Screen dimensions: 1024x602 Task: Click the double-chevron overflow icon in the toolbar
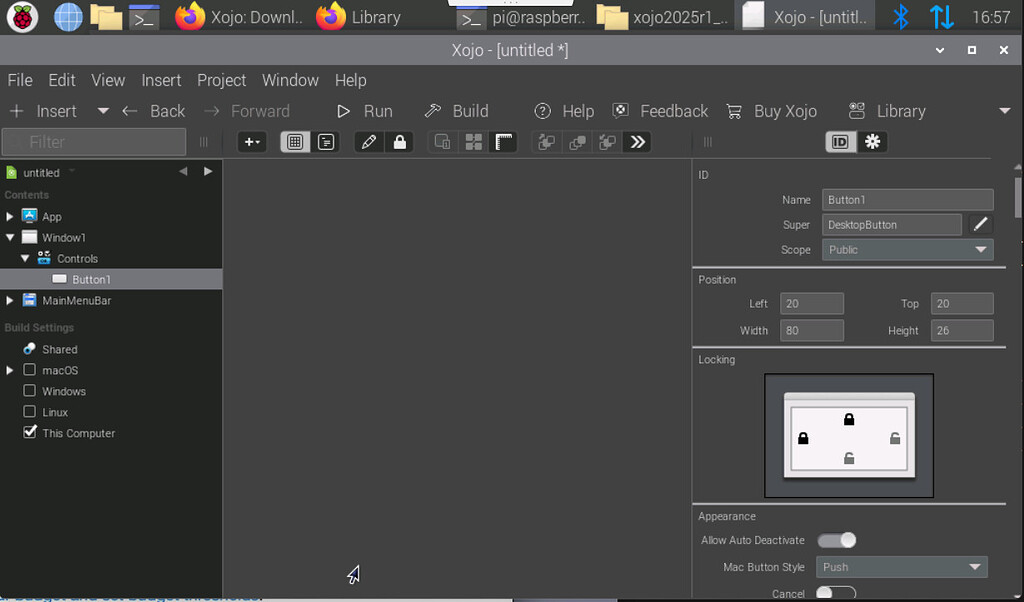coord(637,141)
